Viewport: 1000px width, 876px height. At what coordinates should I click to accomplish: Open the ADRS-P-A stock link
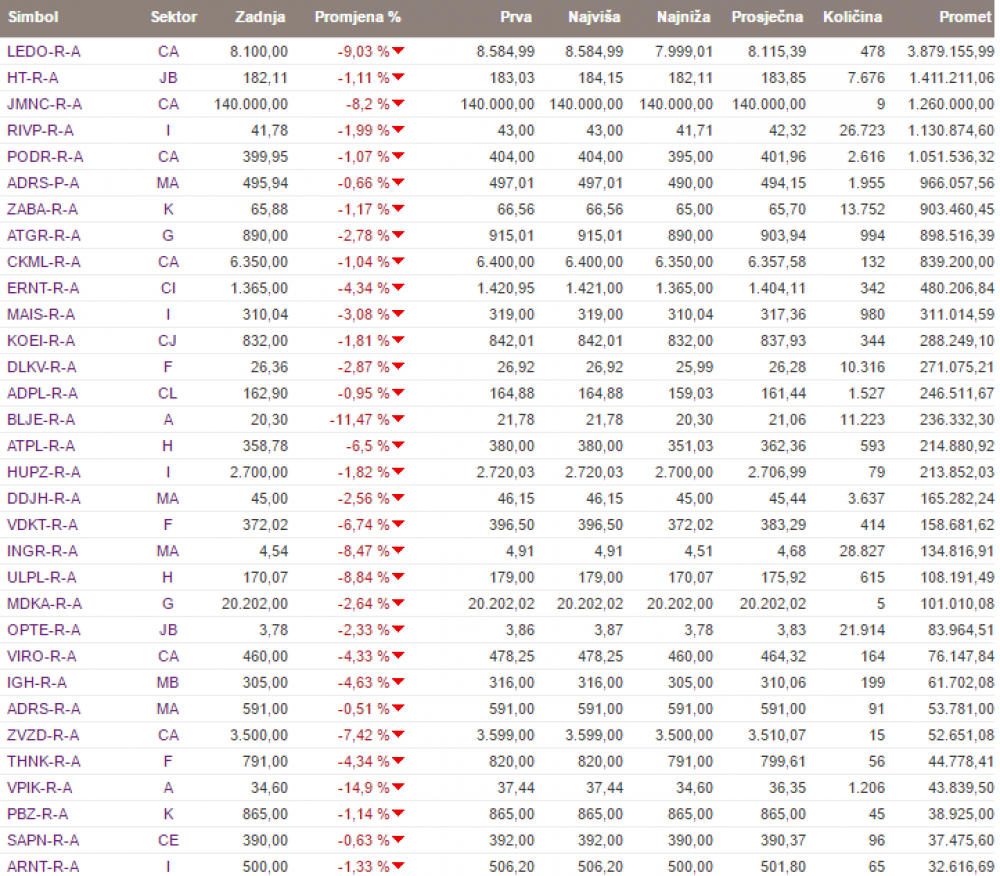(x=43, y=183)
